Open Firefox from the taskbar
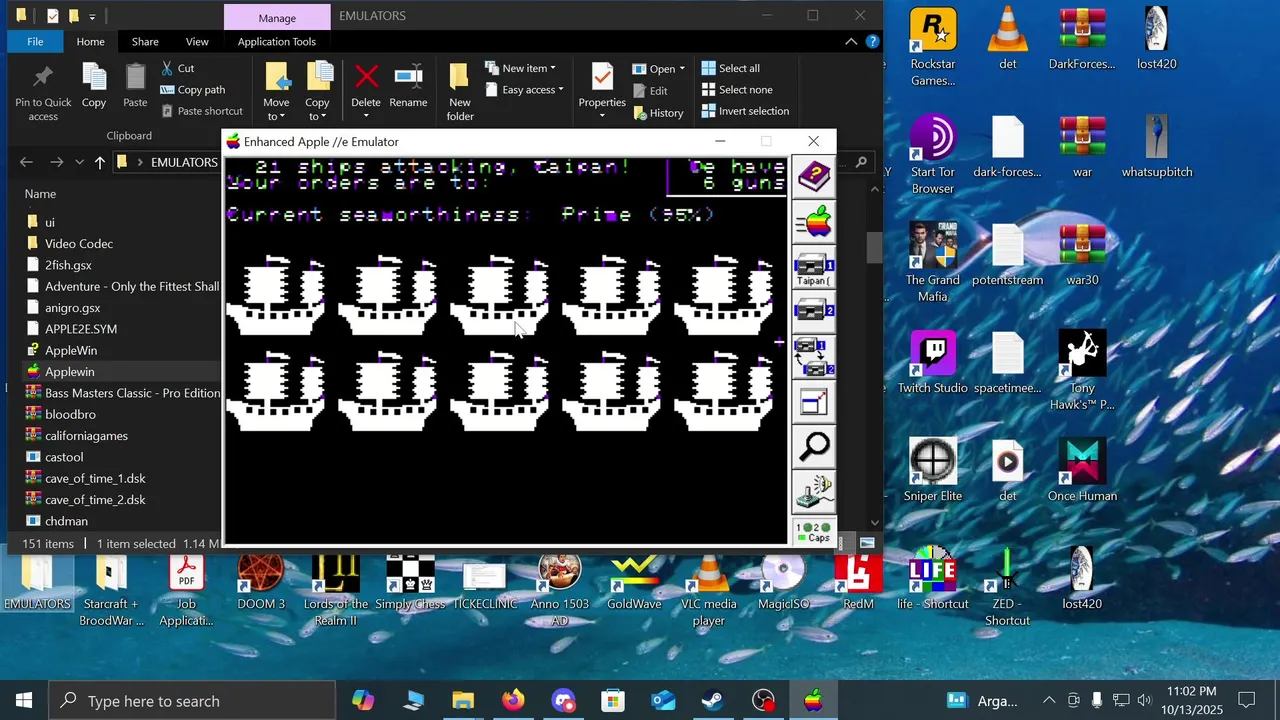The image size is (1280, 720). (513, 701)
